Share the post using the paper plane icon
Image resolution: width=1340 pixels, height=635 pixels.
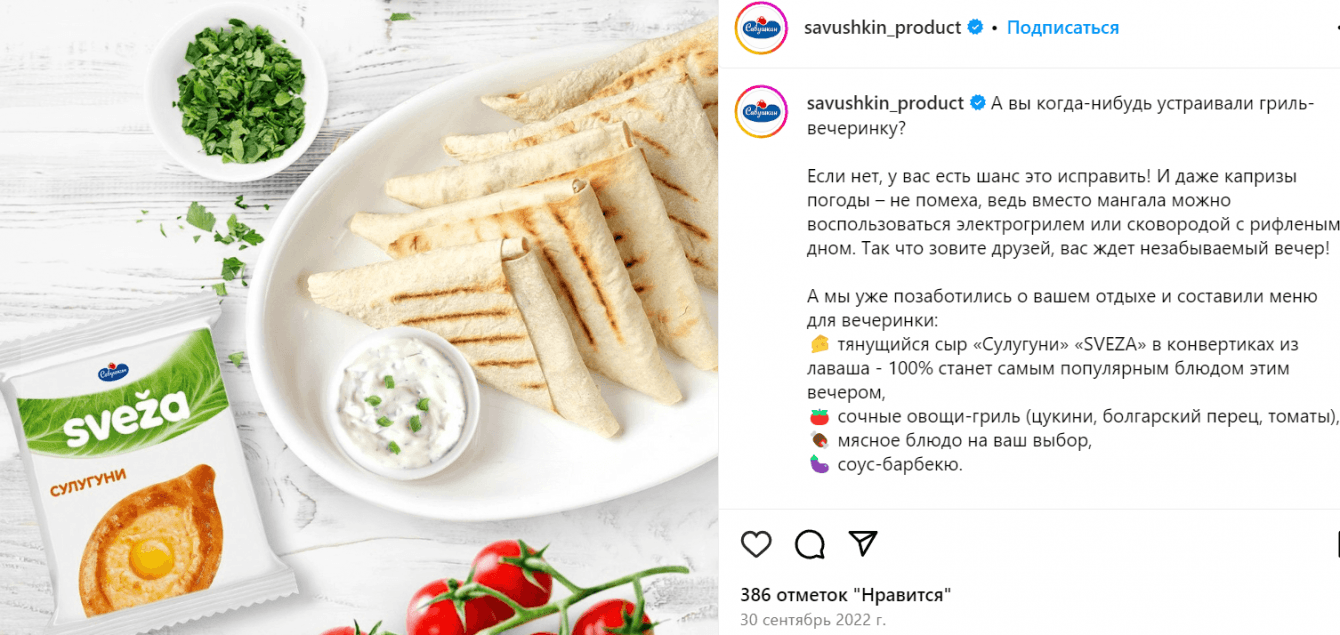(x=863, y=543)
